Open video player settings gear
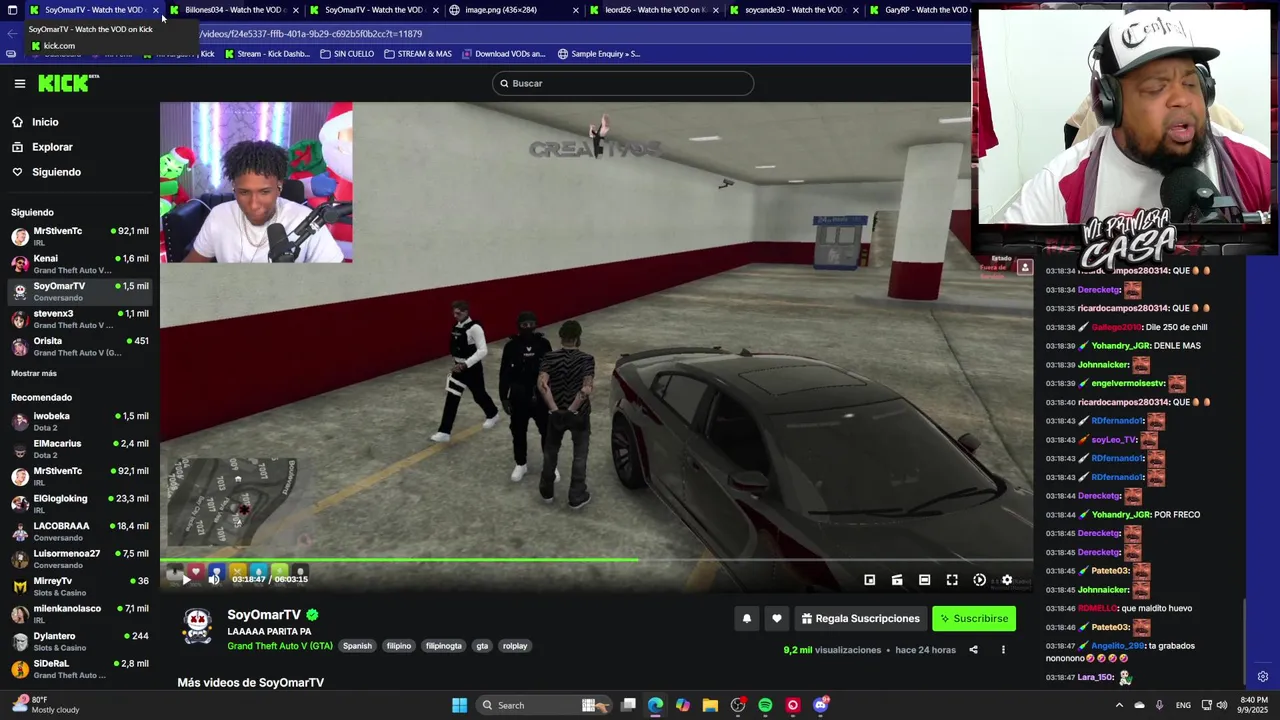The width and height of the screenshot is (1280, 720). pos(1007,580)
